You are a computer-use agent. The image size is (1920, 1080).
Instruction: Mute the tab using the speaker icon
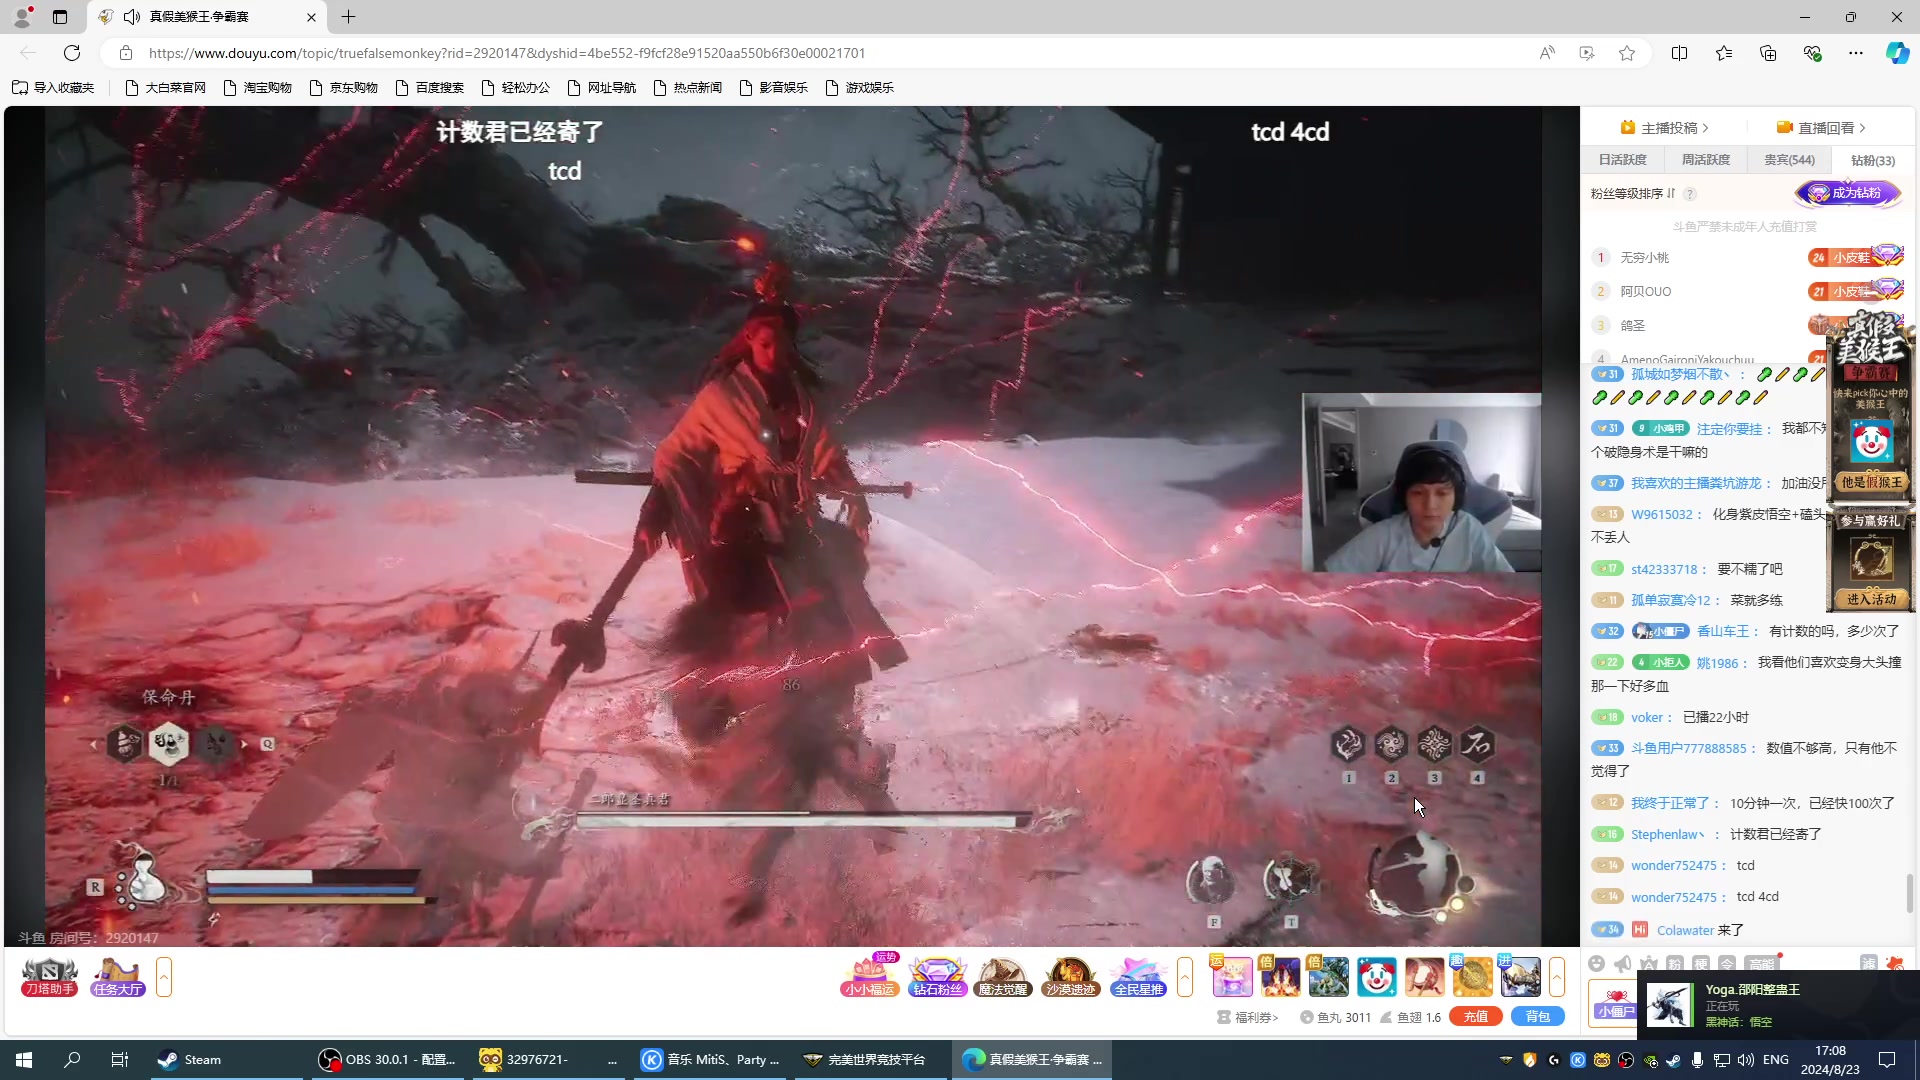(132, 17)
